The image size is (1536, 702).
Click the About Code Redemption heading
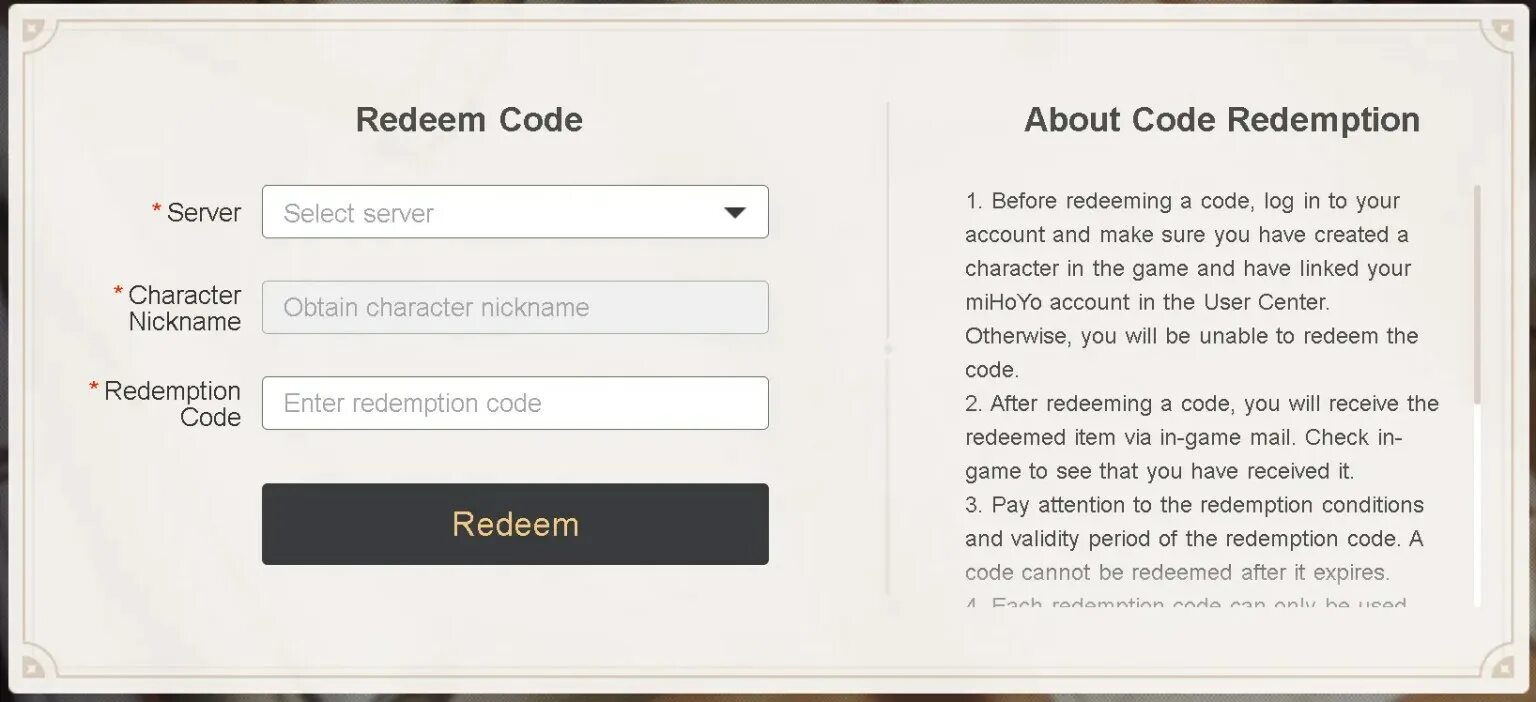click(x=1222, y=120)
